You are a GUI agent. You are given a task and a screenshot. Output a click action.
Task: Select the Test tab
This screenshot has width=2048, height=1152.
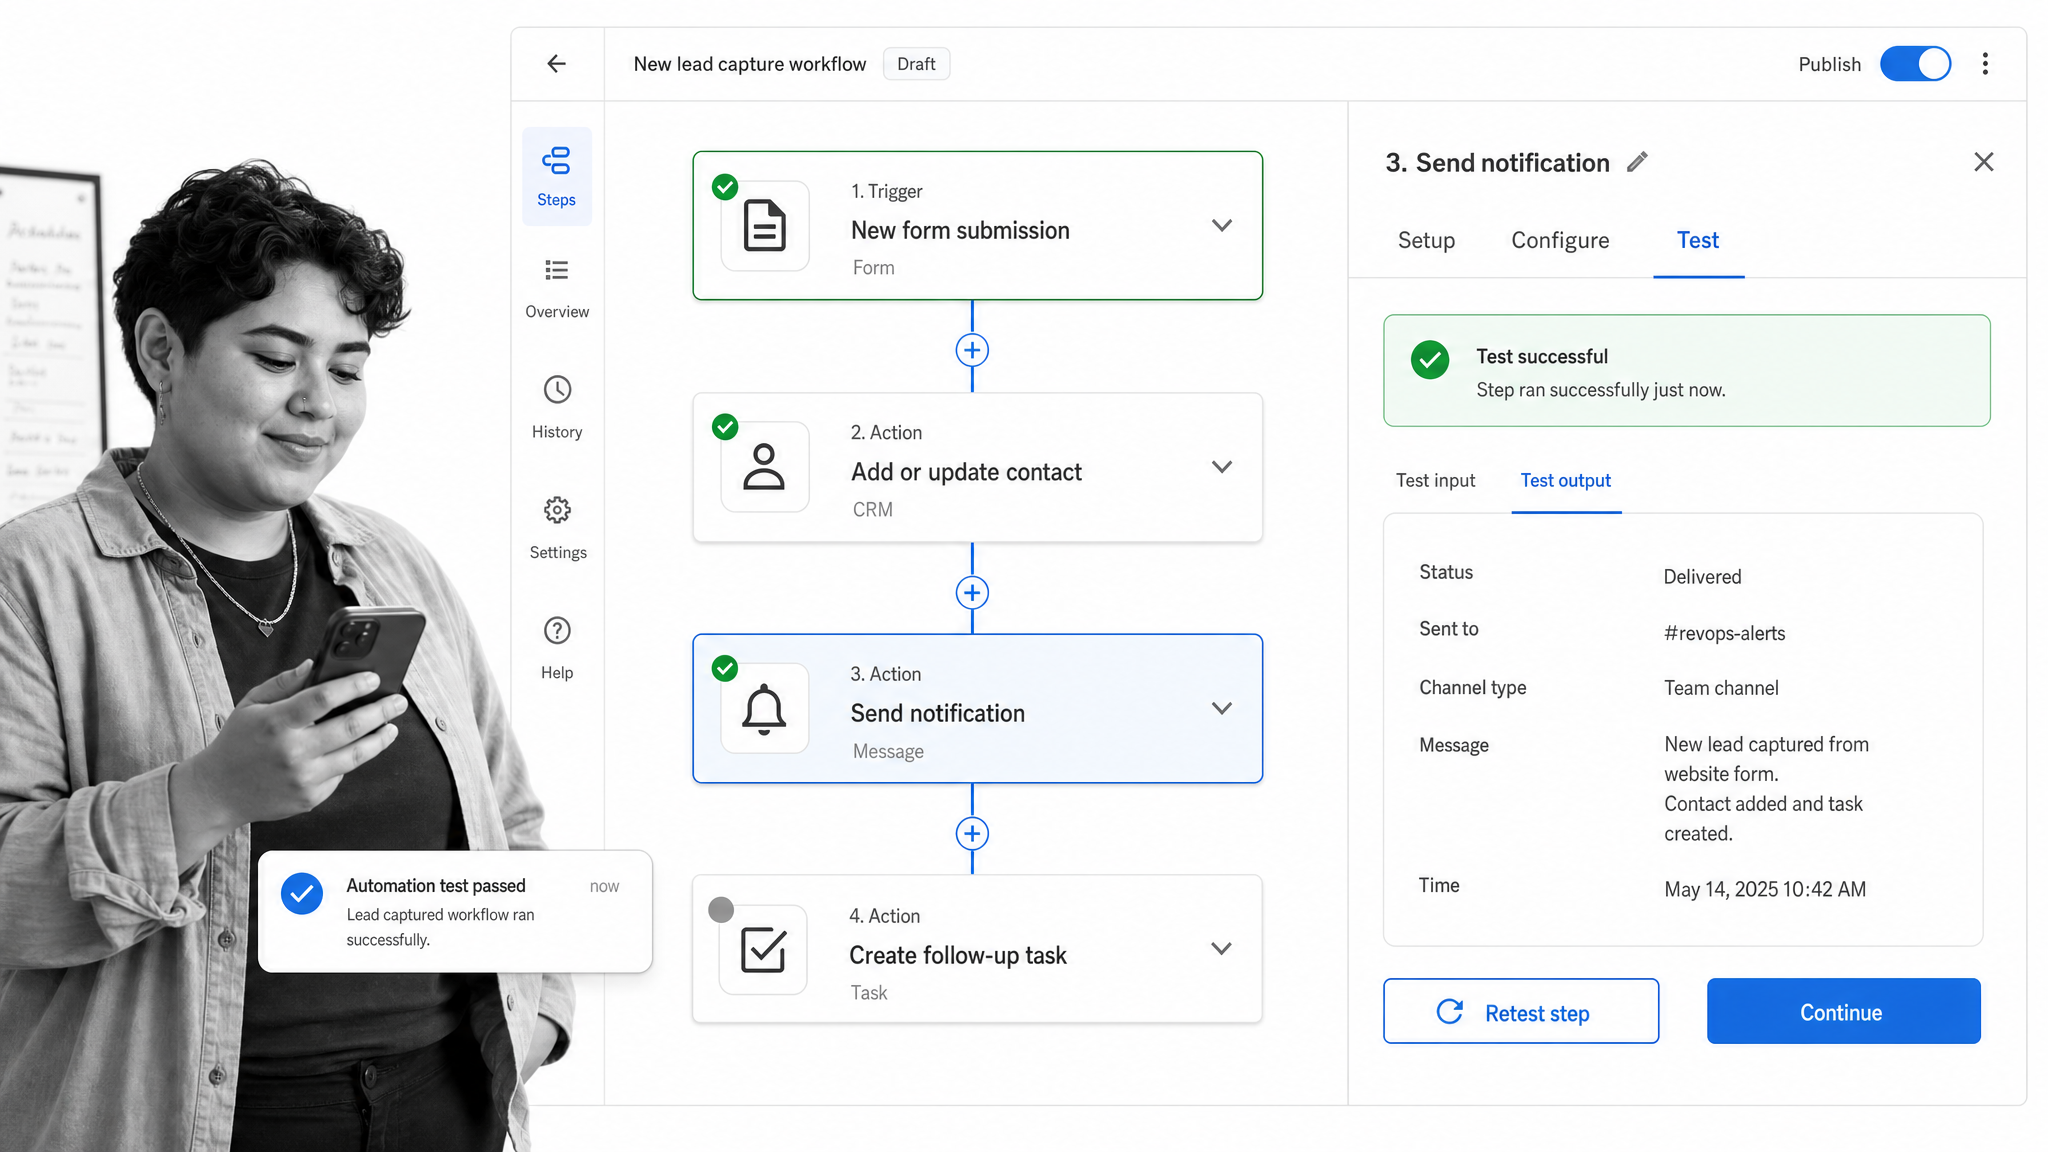coord(1698,241)
